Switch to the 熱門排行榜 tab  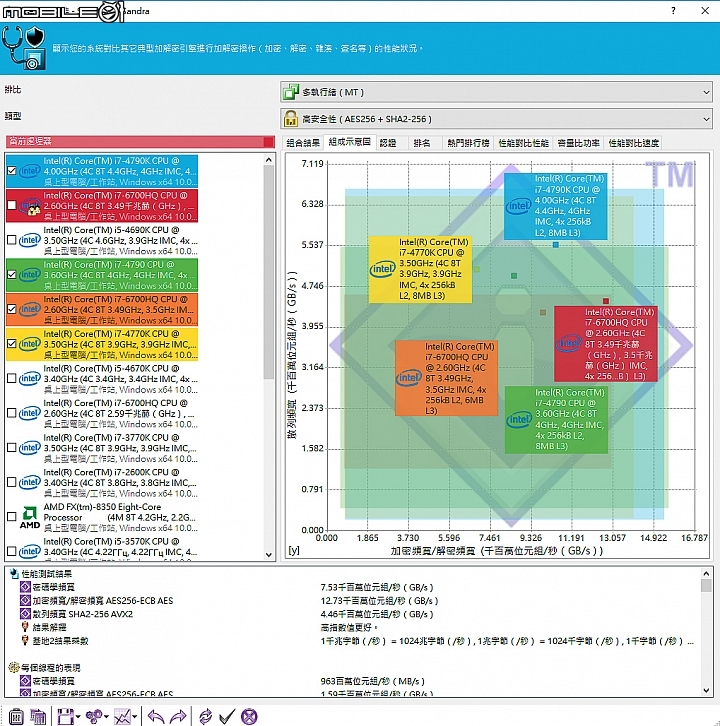point(468,143)
